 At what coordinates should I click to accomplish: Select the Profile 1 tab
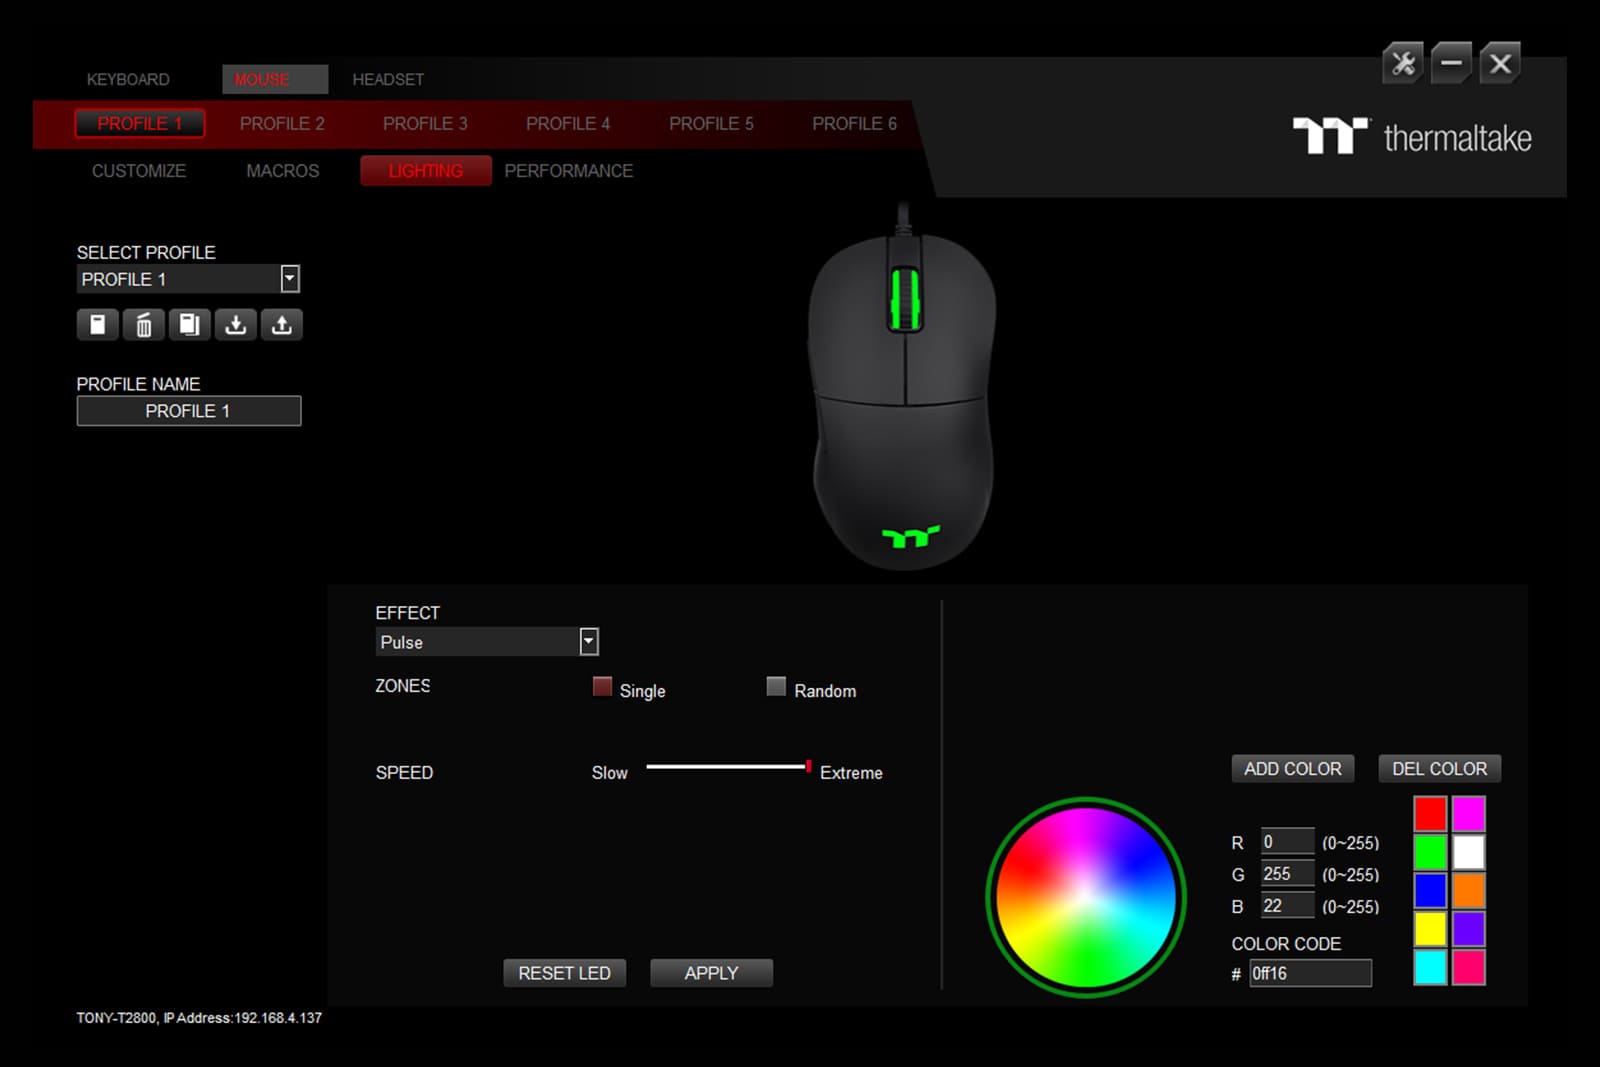click(x=140, y=123)
